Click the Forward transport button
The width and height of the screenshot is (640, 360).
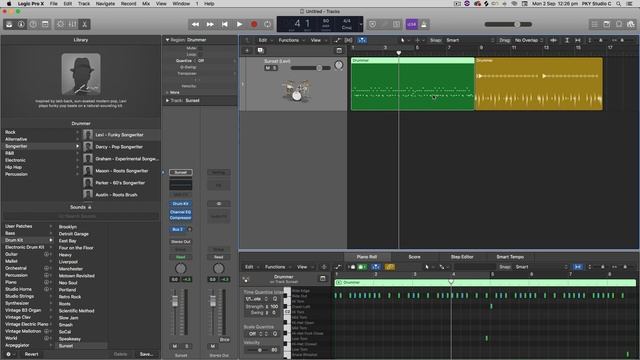(210, 24)
